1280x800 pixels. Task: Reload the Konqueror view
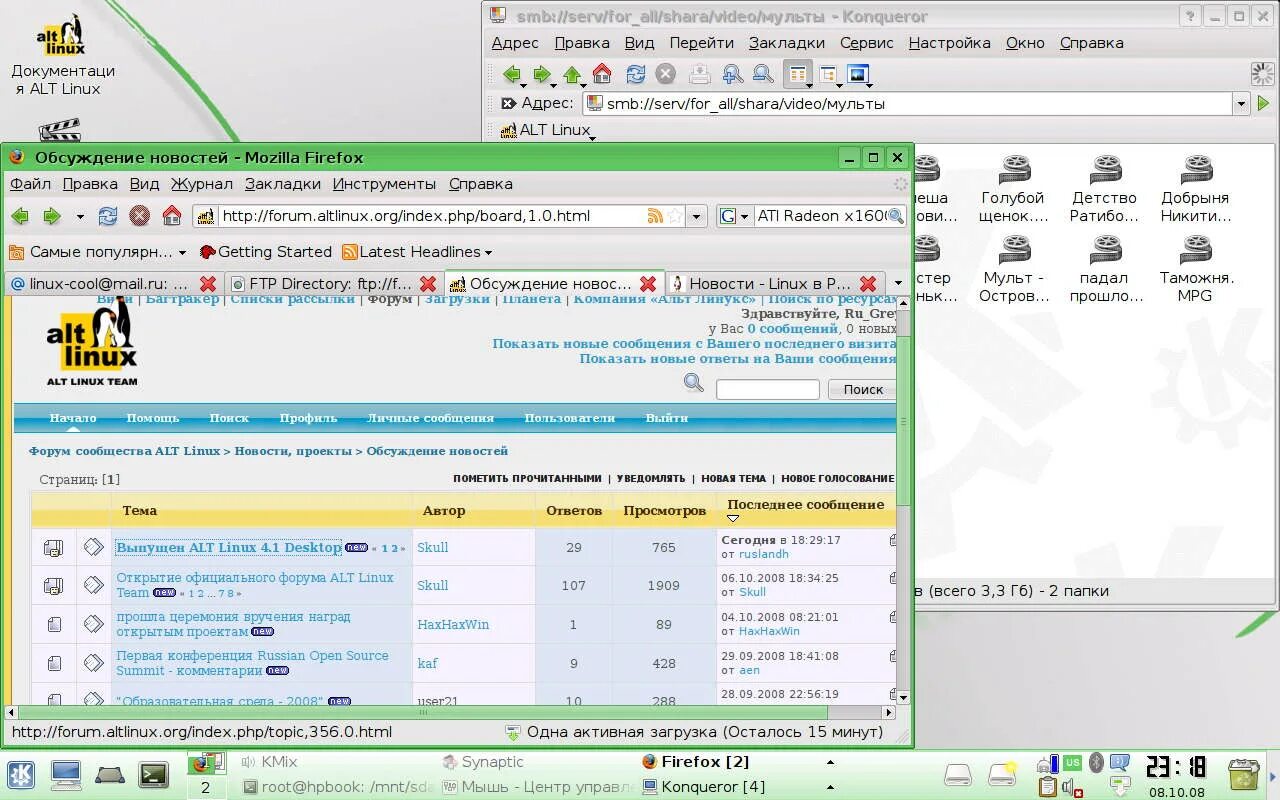[x=635, y=74]
